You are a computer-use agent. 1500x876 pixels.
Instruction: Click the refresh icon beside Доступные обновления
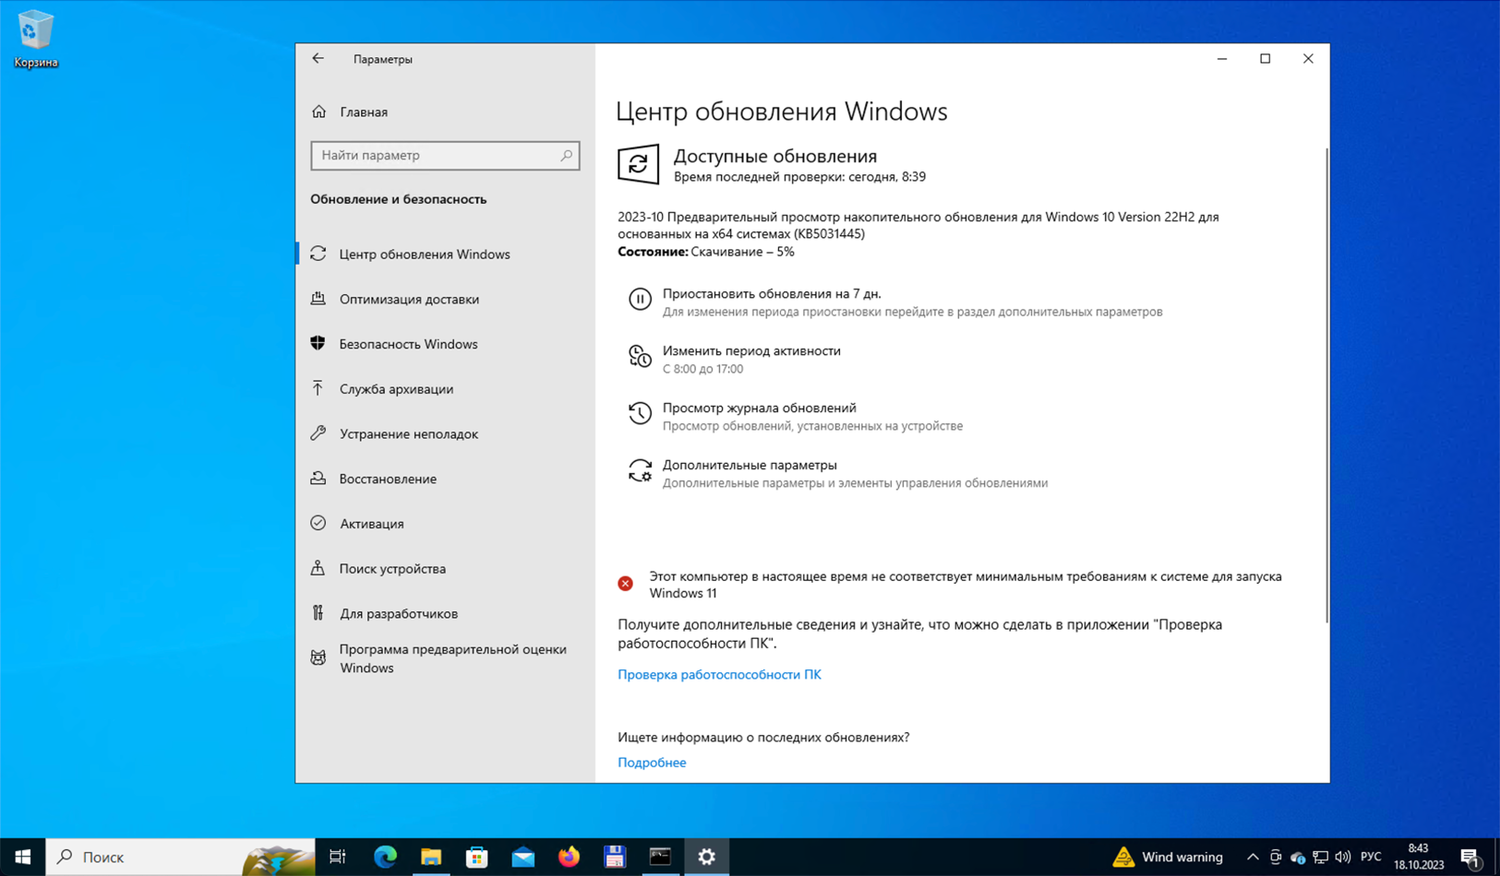pyautogui.click(x=638, y=165)
